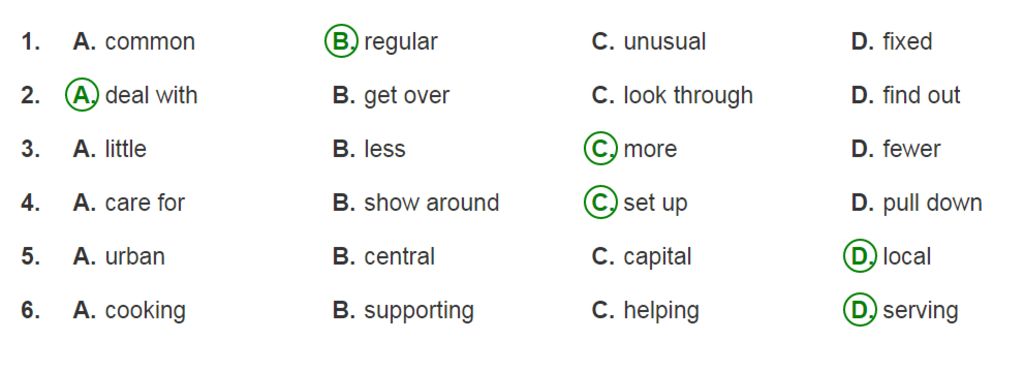The height and width of the screenshot is (372, 1024).
Task: Select circled answer B 'regular' for question 1
Action: tap(381, 41)
